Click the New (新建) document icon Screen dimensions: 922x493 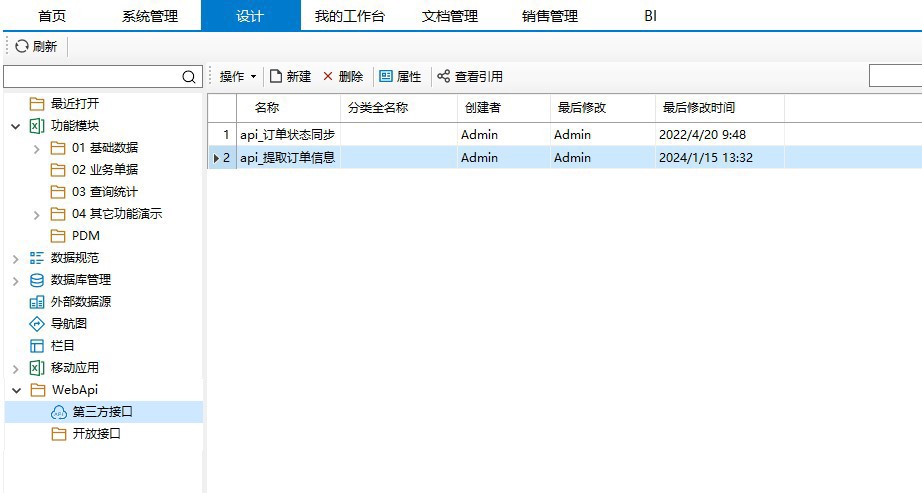click(x=276, y=77)
